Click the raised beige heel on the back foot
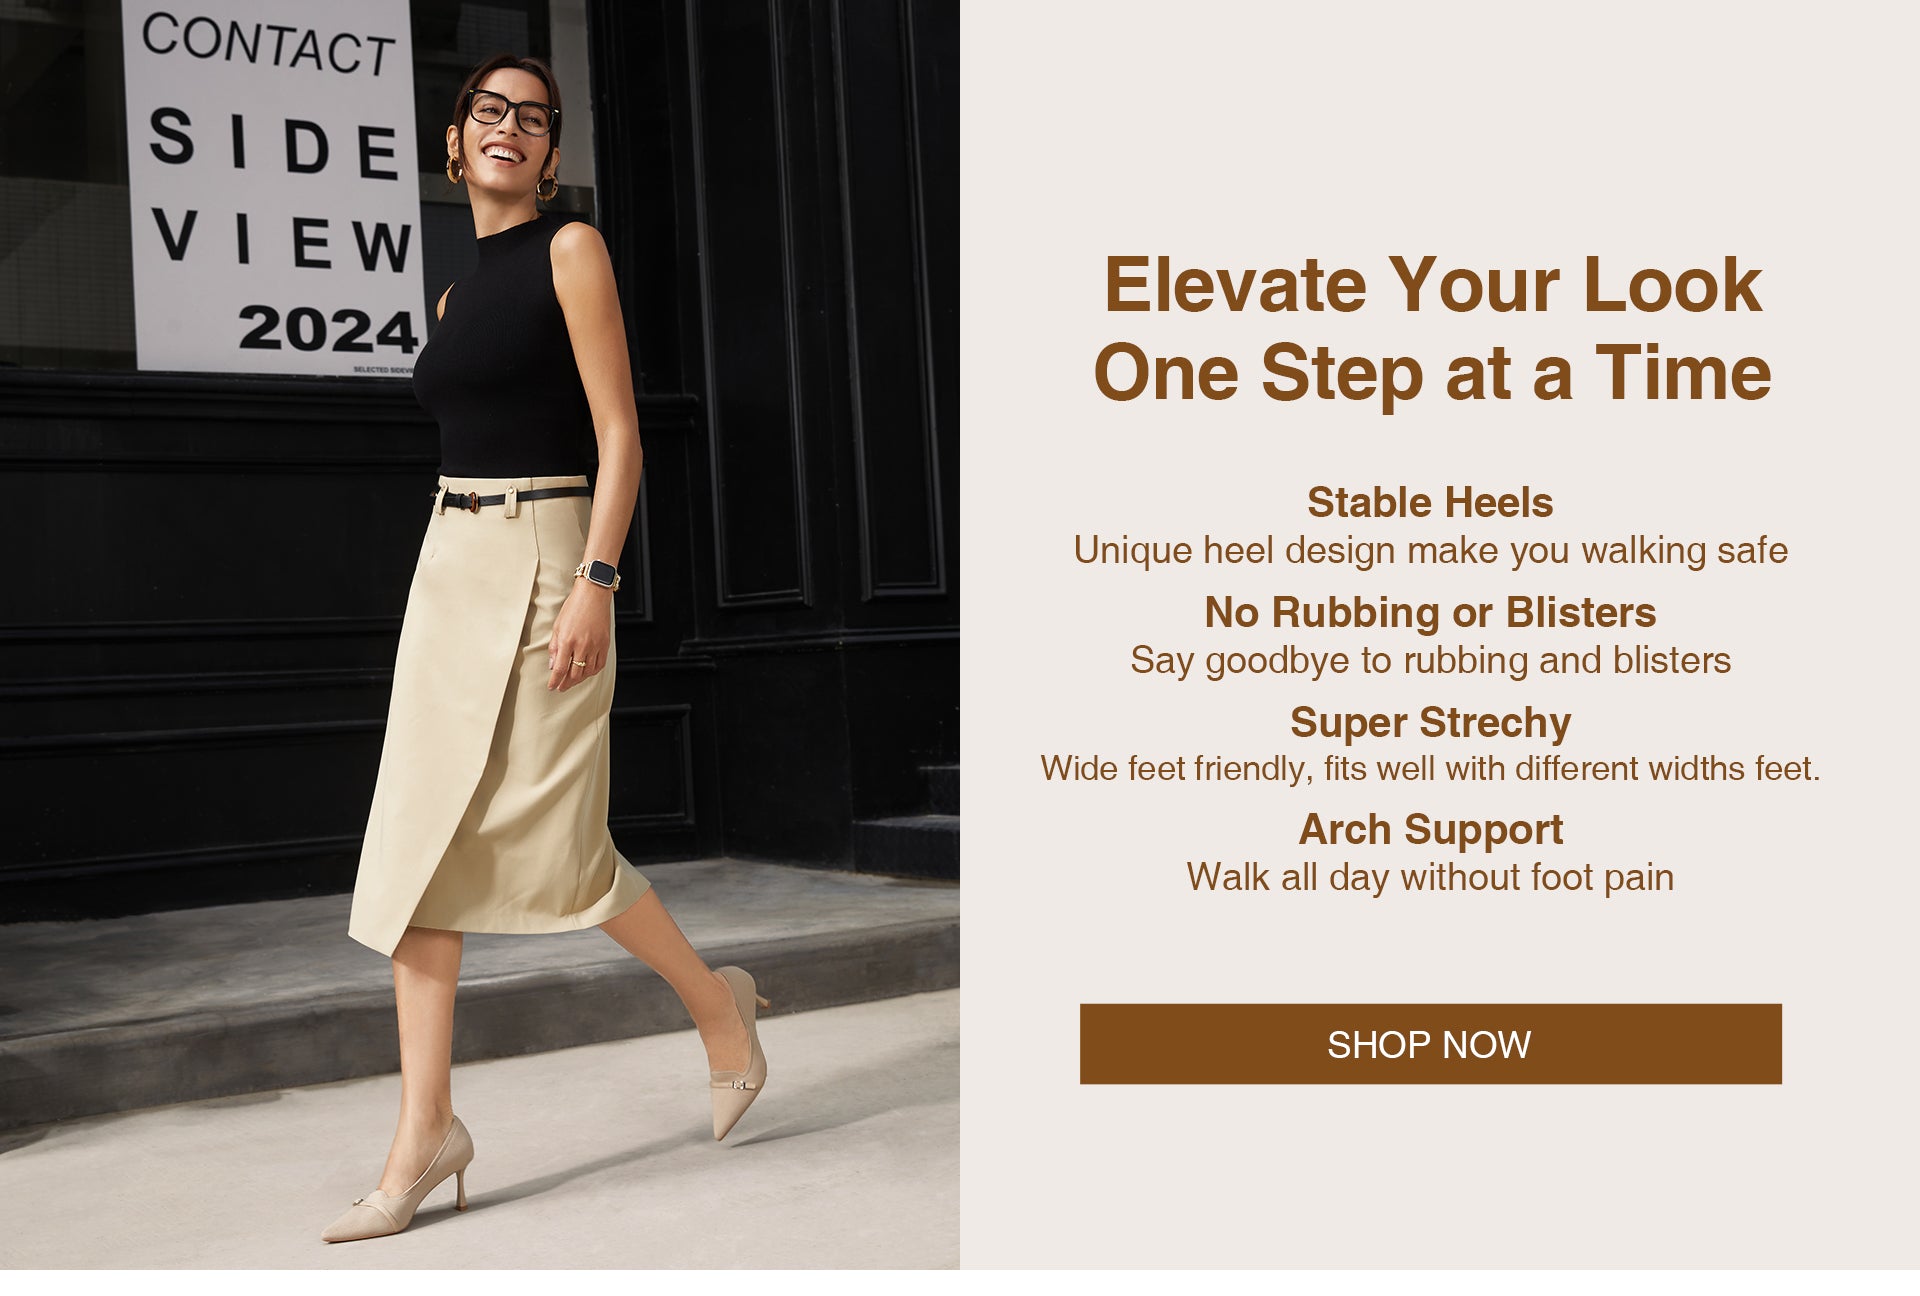The height and width of the screenshot is (1296, 1920). pos(739,1052)
